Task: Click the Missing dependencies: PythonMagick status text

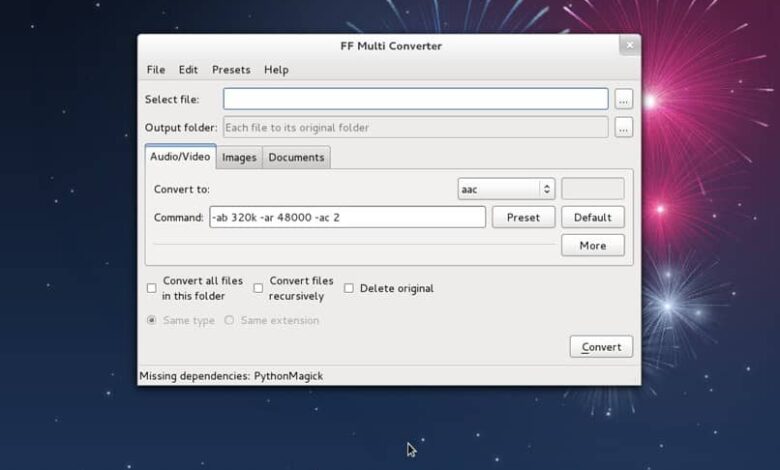Action: (x=231, y=376)
